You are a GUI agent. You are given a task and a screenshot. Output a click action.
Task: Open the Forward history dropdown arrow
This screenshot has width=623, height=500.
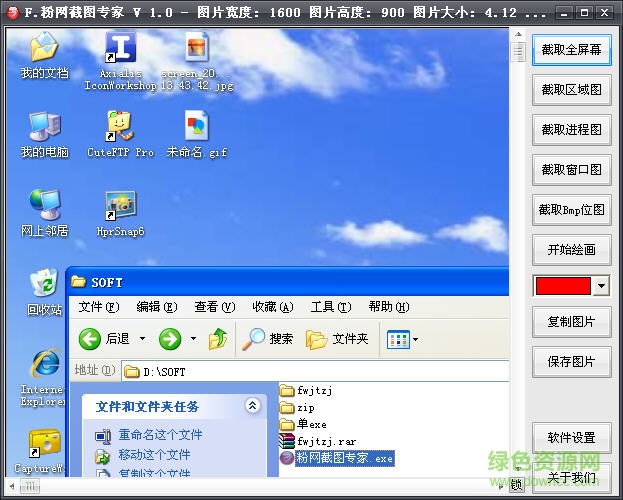point(193,339)
